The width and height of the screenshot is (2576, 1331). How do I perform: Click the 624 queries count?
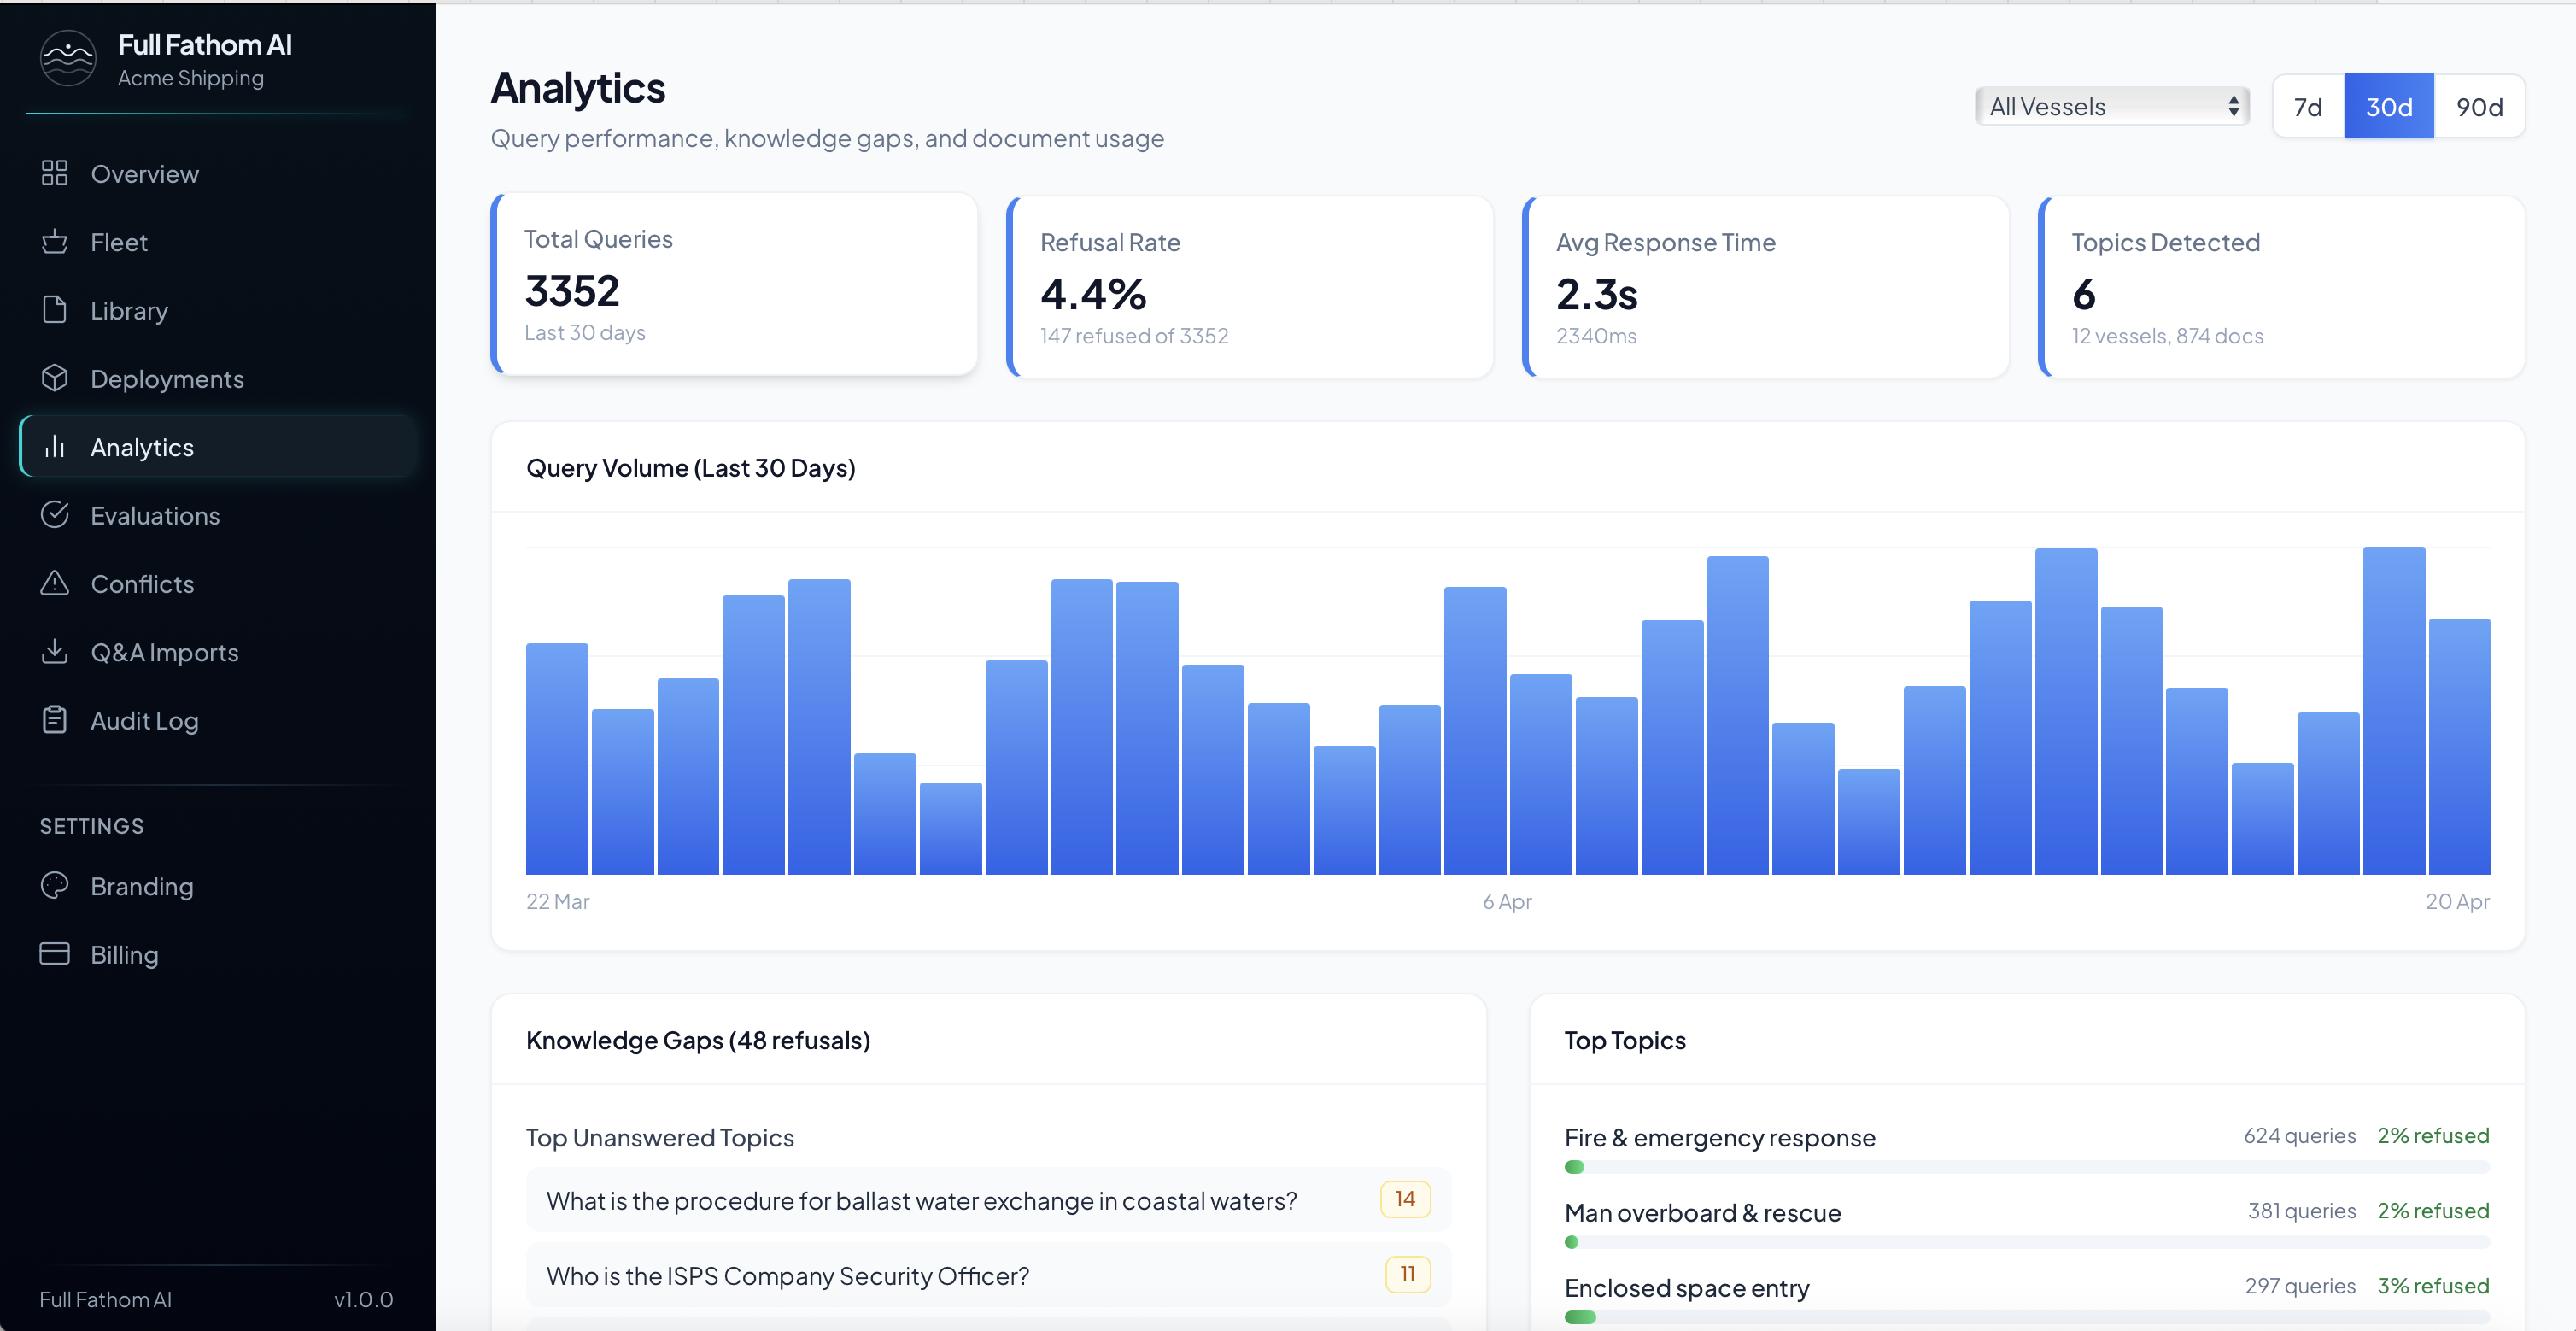pyautogui.click(x=2299, y=1136)
